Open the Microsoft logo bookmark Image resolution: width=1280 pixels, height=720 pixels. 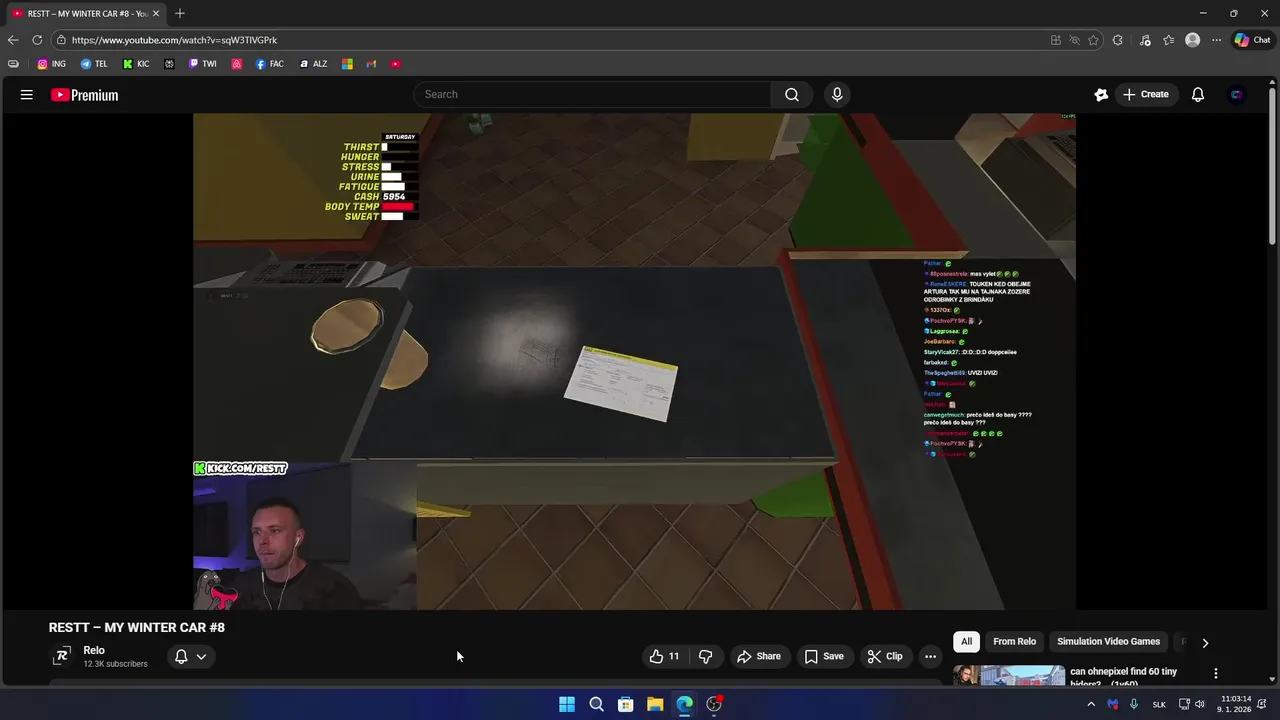coord(347,64)
